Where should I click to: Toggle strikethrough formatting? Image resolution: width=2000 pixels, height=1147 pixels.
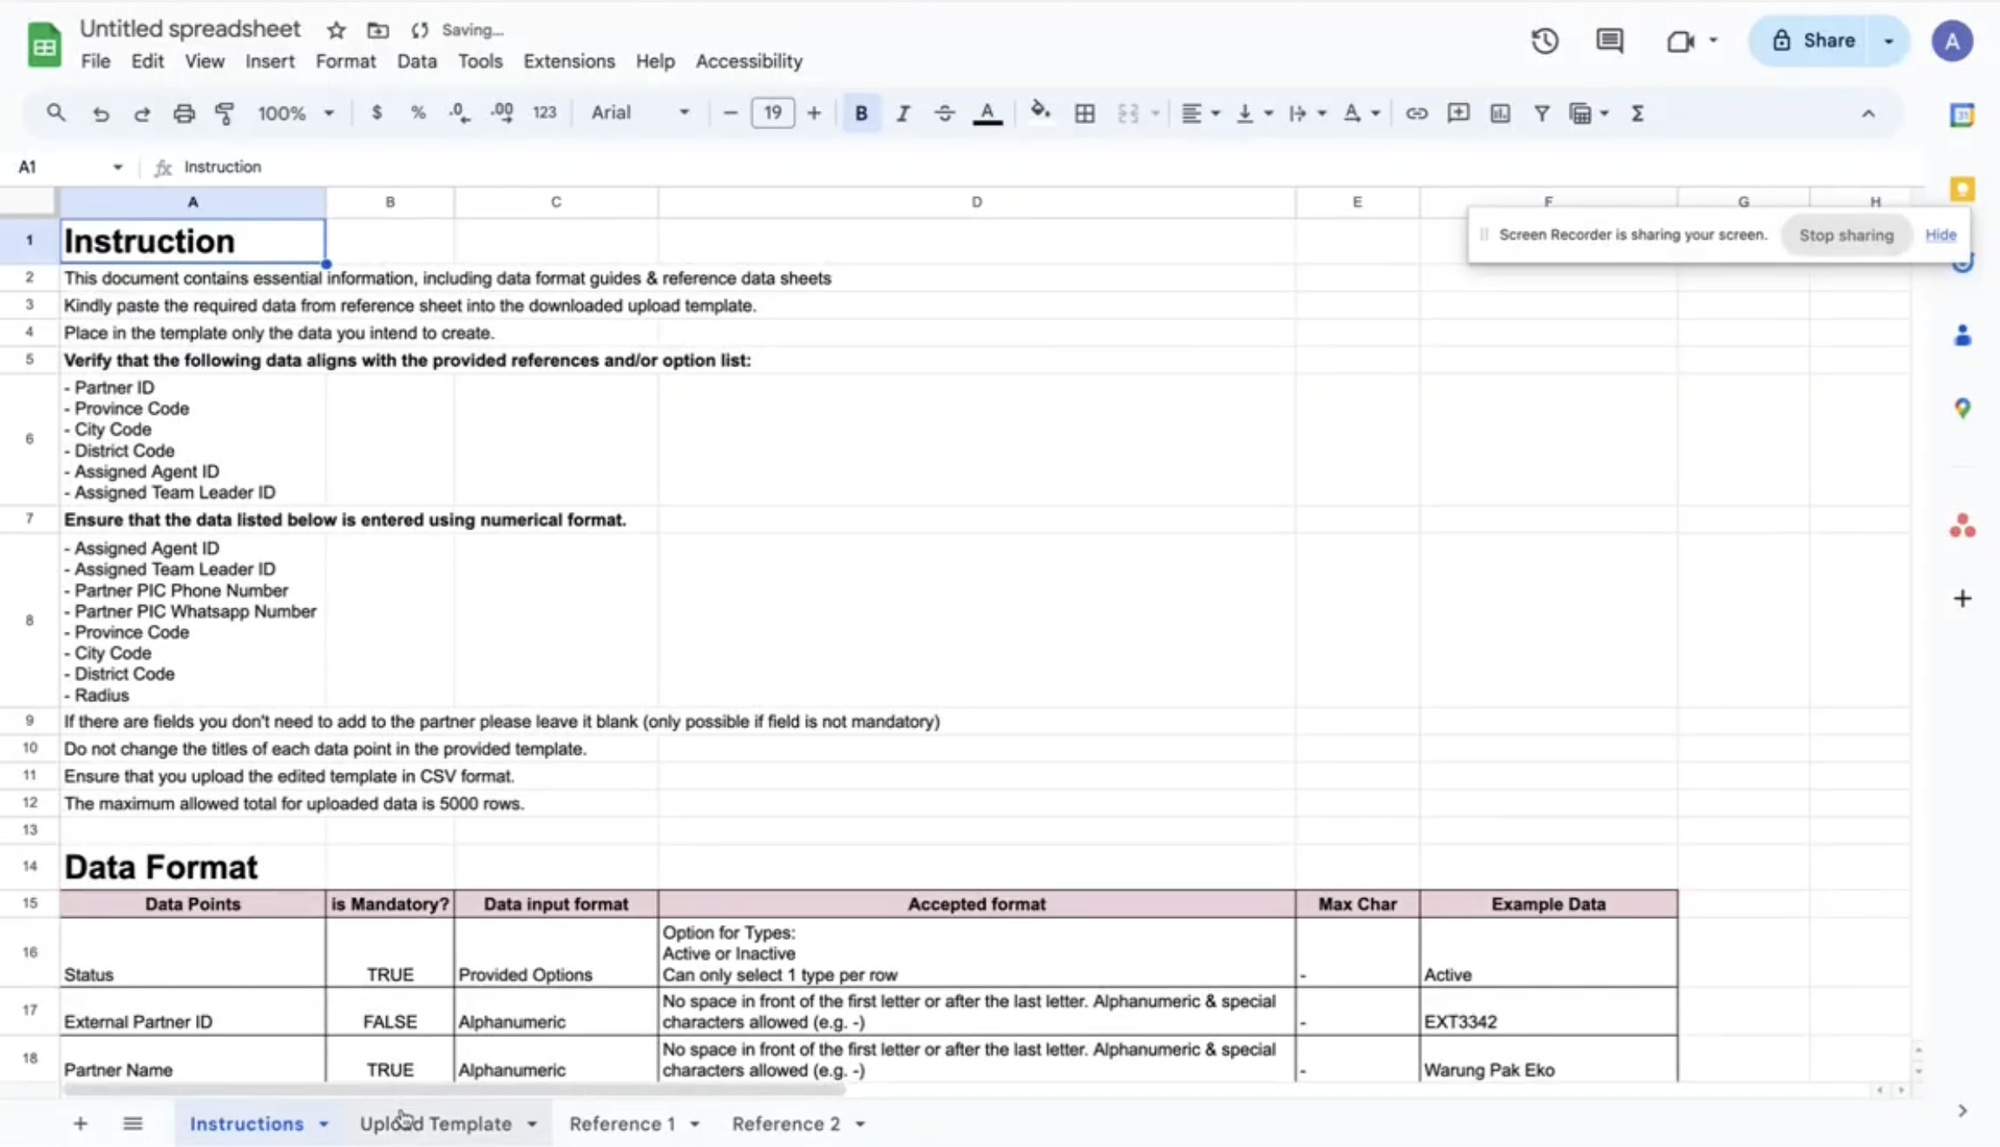tap(944, 113)
